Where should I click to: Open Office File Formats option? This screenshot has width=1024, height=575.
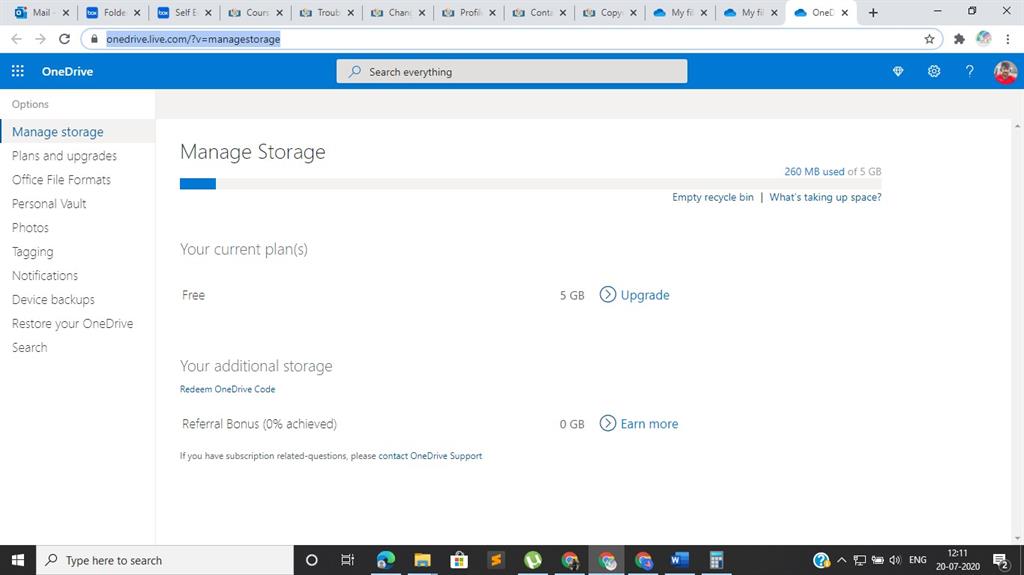coord(61,180)
